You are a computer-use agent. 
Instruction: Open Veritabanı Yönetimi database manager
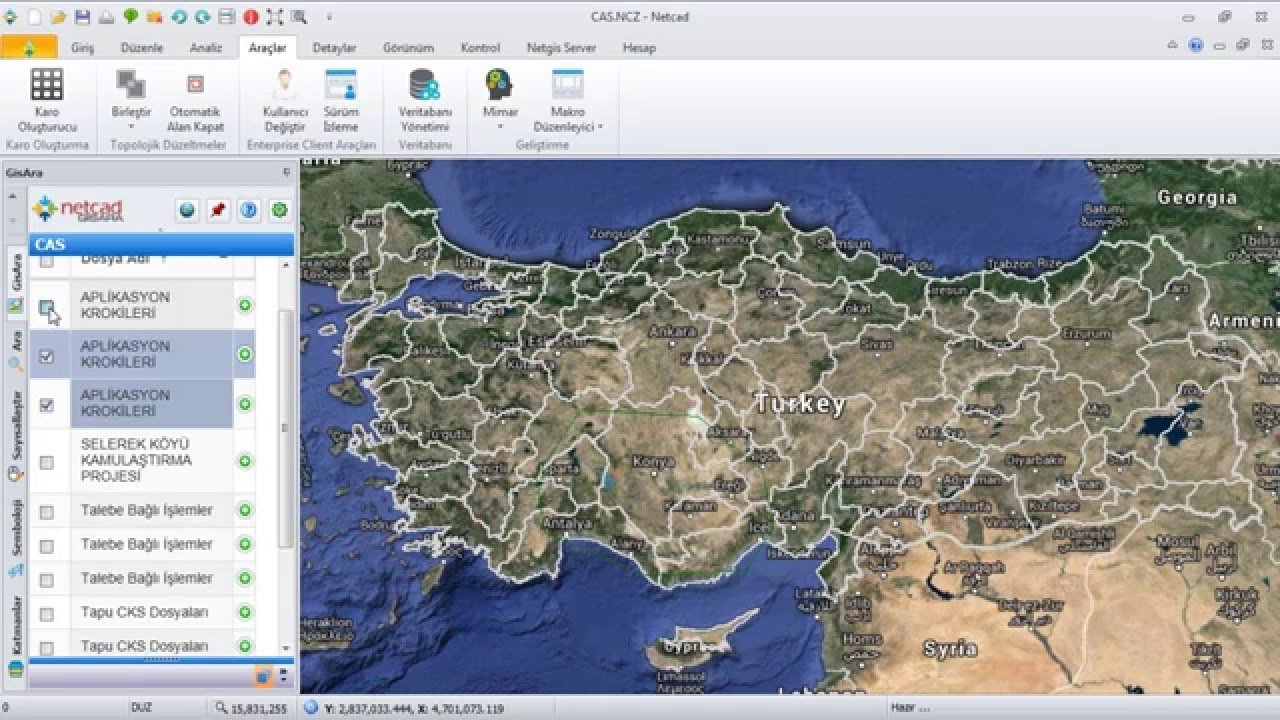(425, 101)
